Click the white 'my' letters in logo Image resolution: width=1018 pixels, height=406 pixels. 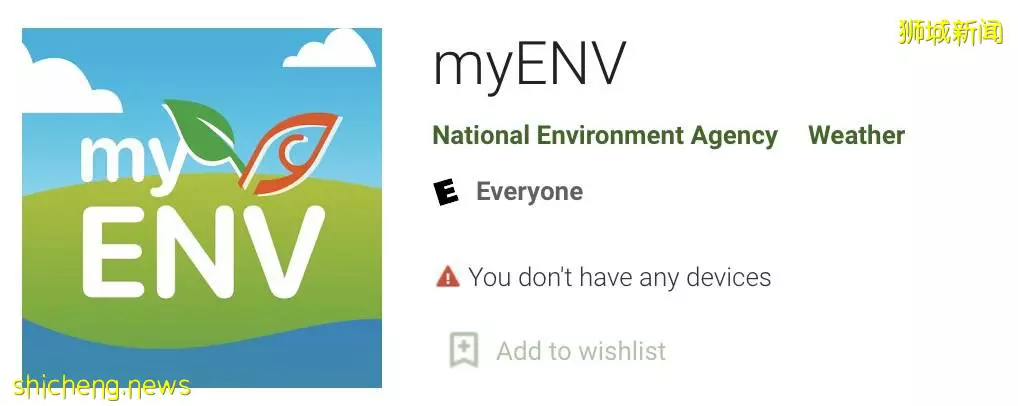pos(127,161)
